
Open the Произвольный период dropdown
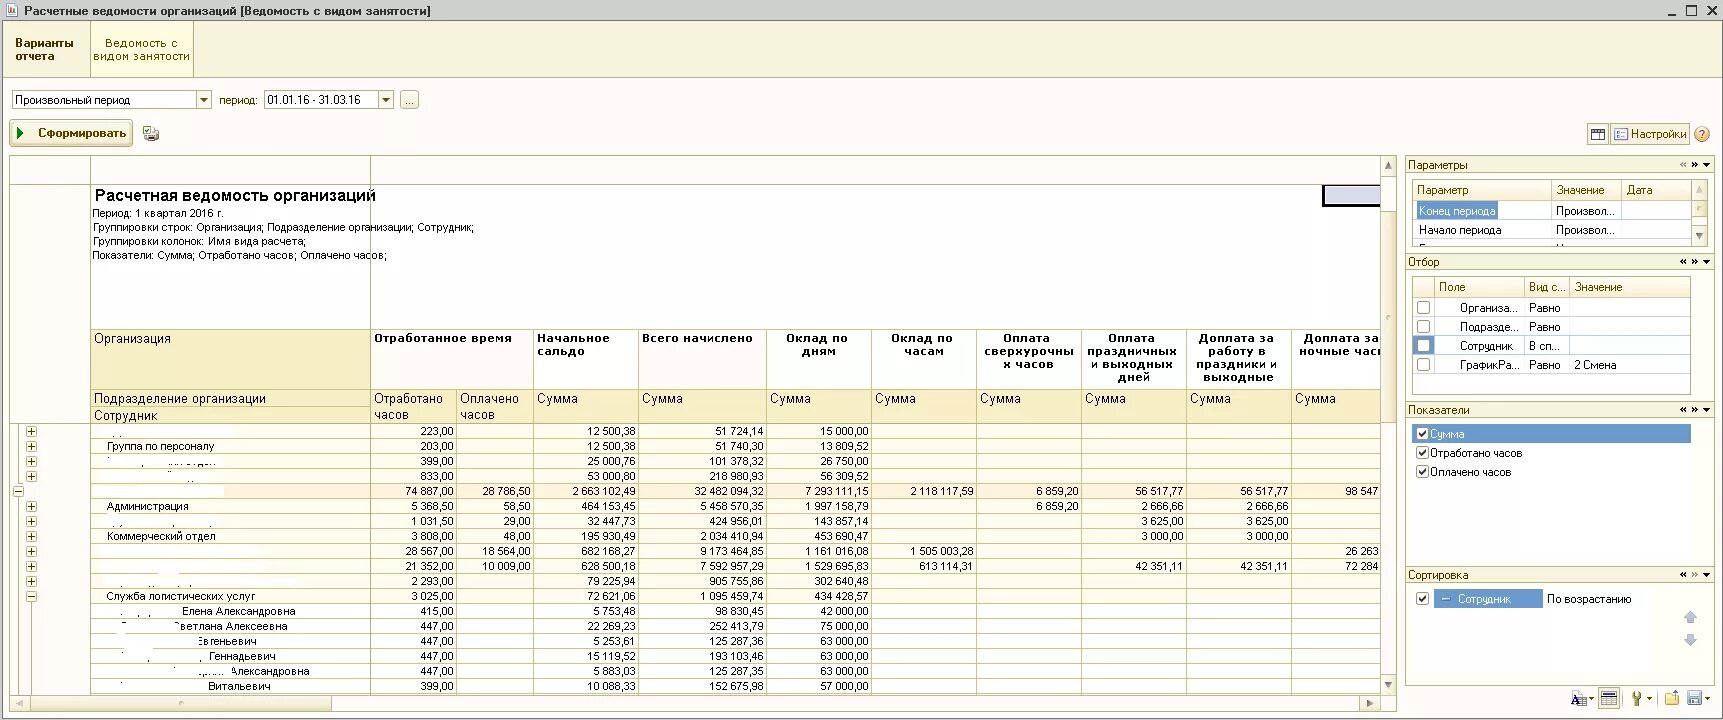[x=204, y=100]
